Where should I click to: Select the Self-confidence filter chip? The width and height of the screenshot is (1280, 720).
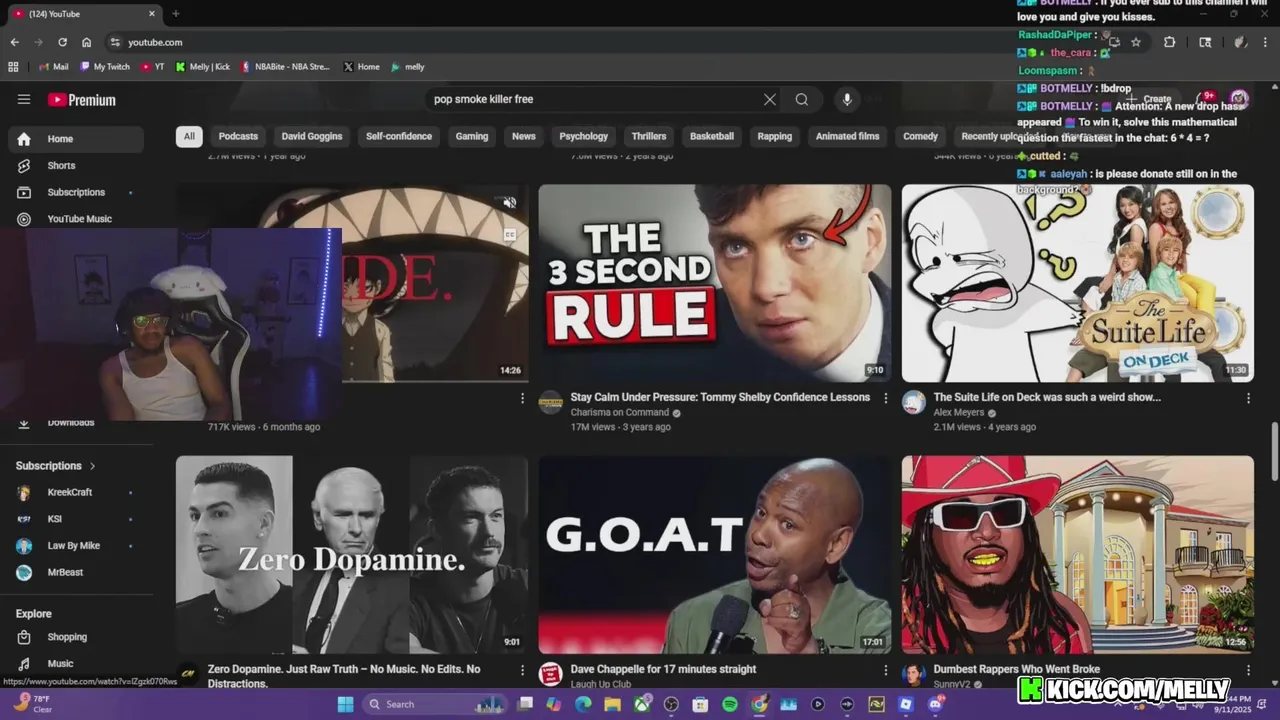point(399,136)
